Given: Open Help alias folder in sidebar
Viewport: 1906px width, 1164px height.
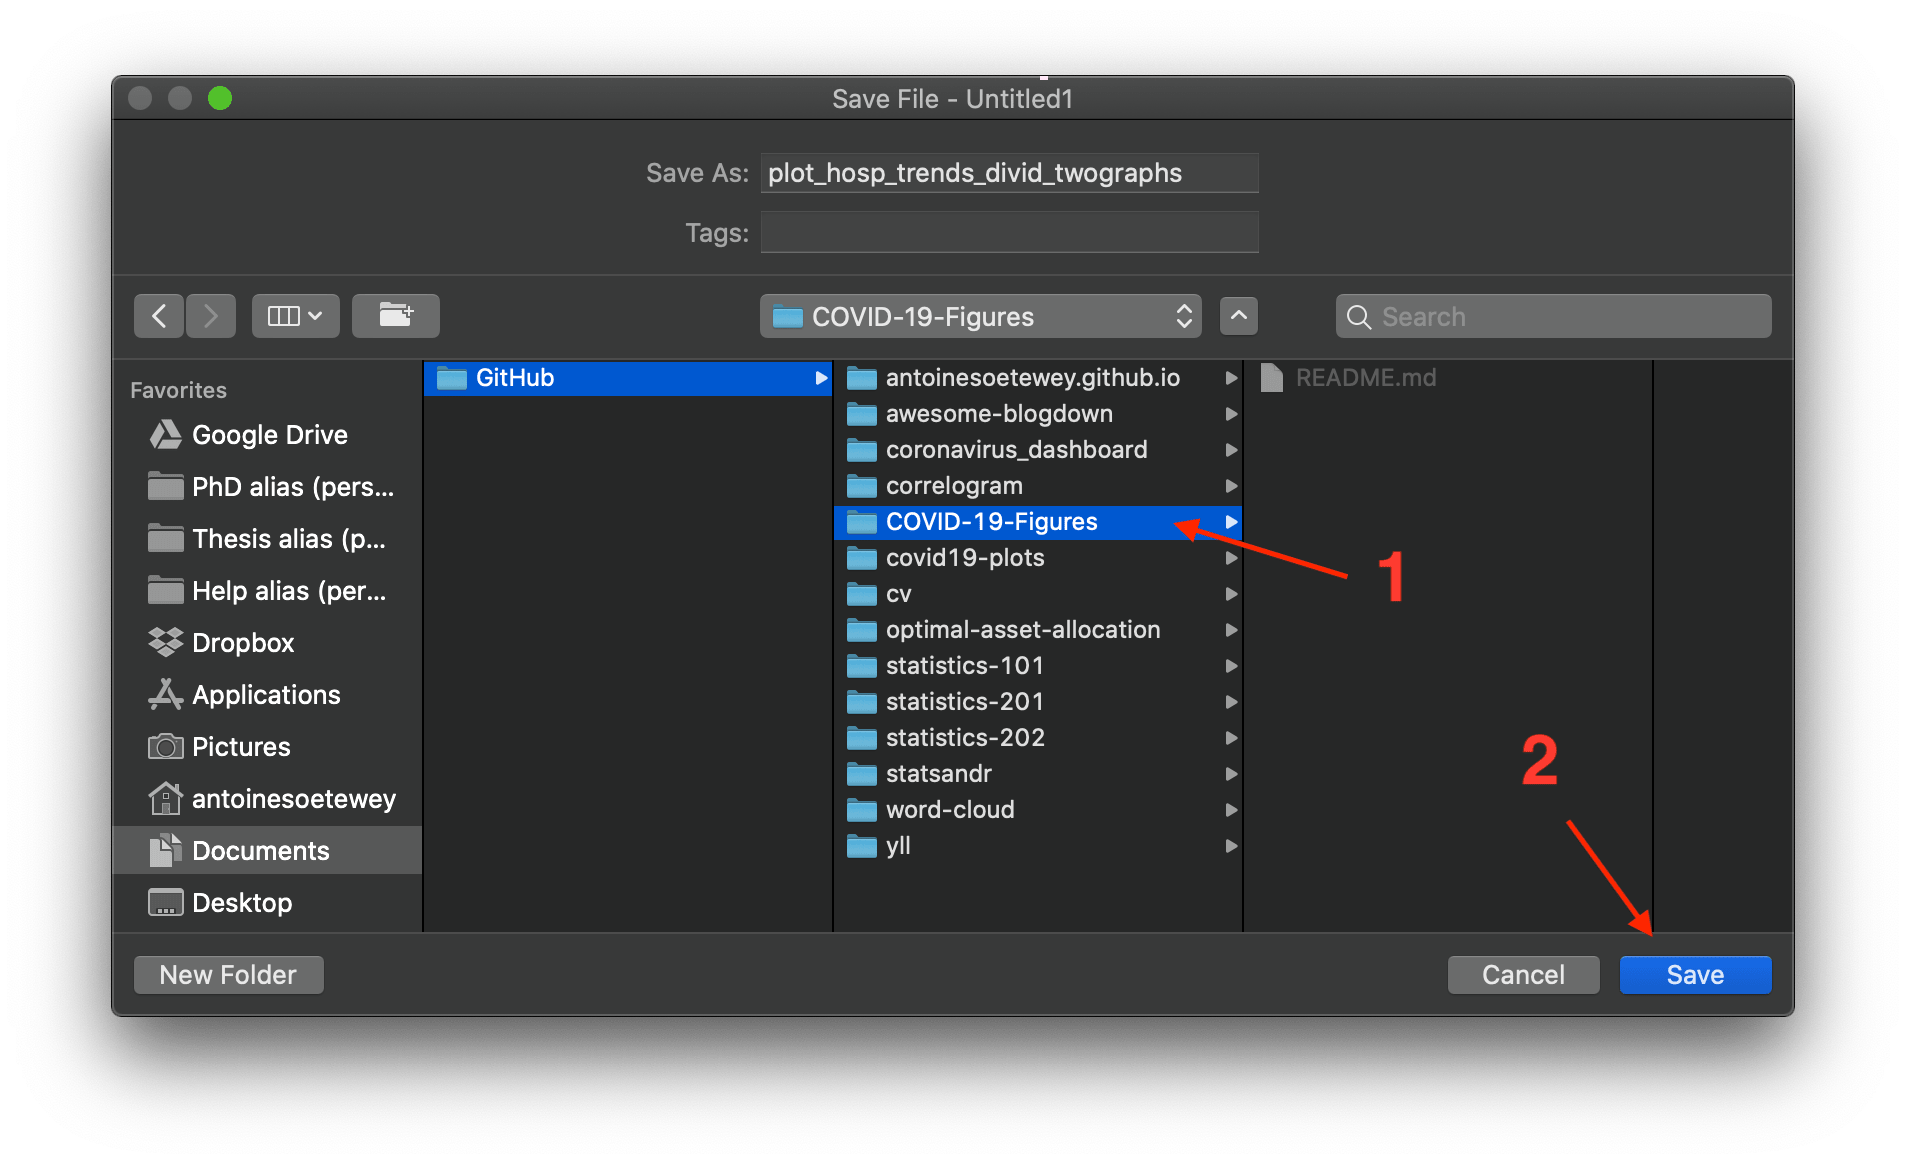Looking at the screenshot, I should [x=268, y=591].
